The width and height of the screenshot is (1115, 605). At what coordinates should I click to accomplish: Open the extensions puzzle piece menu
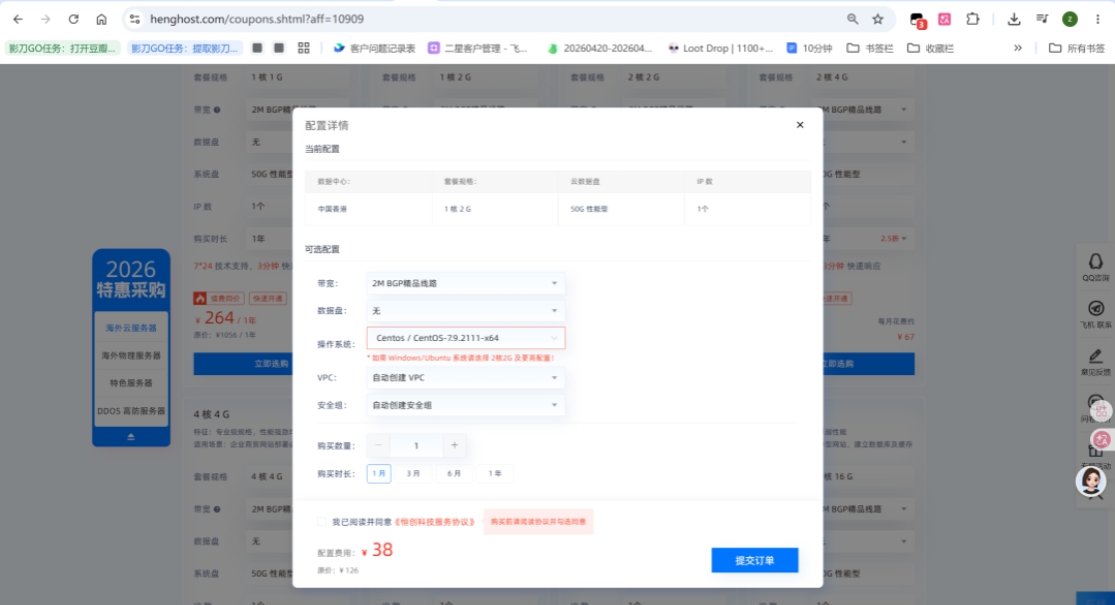pyautogui.click(x=973, y=19)
